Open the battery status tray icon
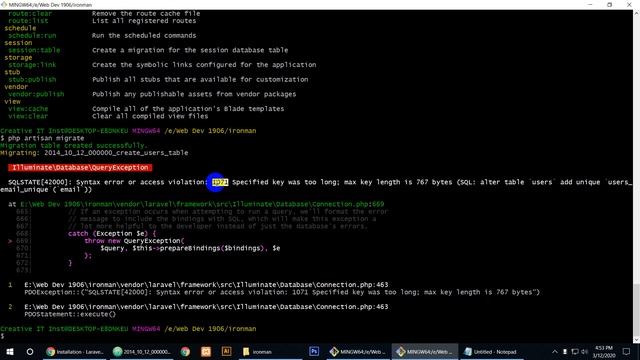This screenshot has width=640, height=360. [x=565, y=351]
